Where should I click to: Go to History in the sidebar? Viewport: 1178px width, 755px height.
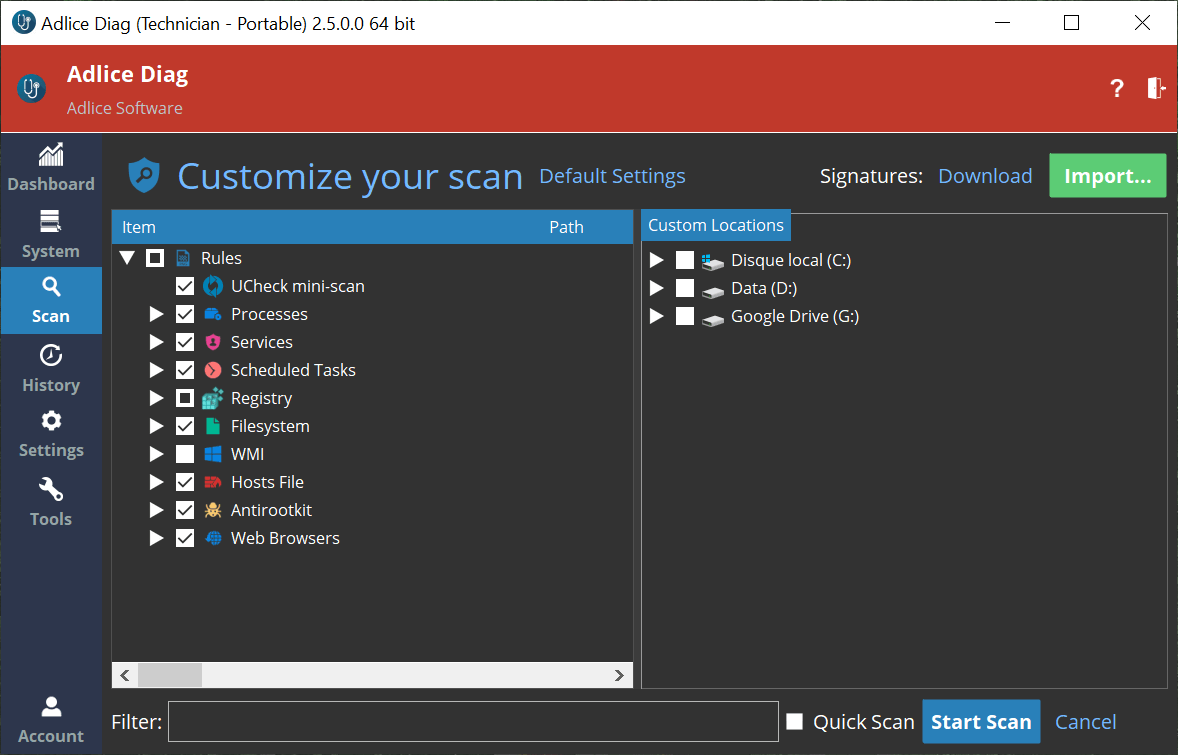pyautogui.click(x=50, y=369)
